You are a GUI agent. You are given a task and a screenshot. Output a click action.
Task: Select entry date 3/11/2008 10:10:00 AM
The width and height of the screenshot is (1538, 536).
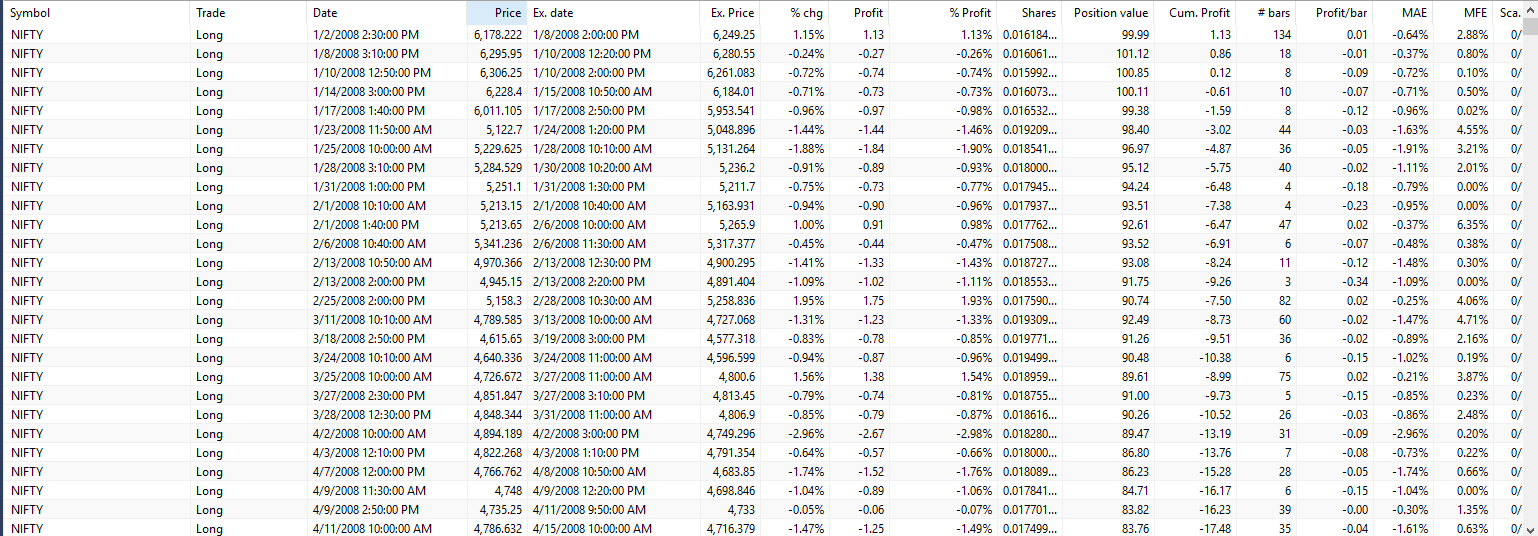pos(372,320)
